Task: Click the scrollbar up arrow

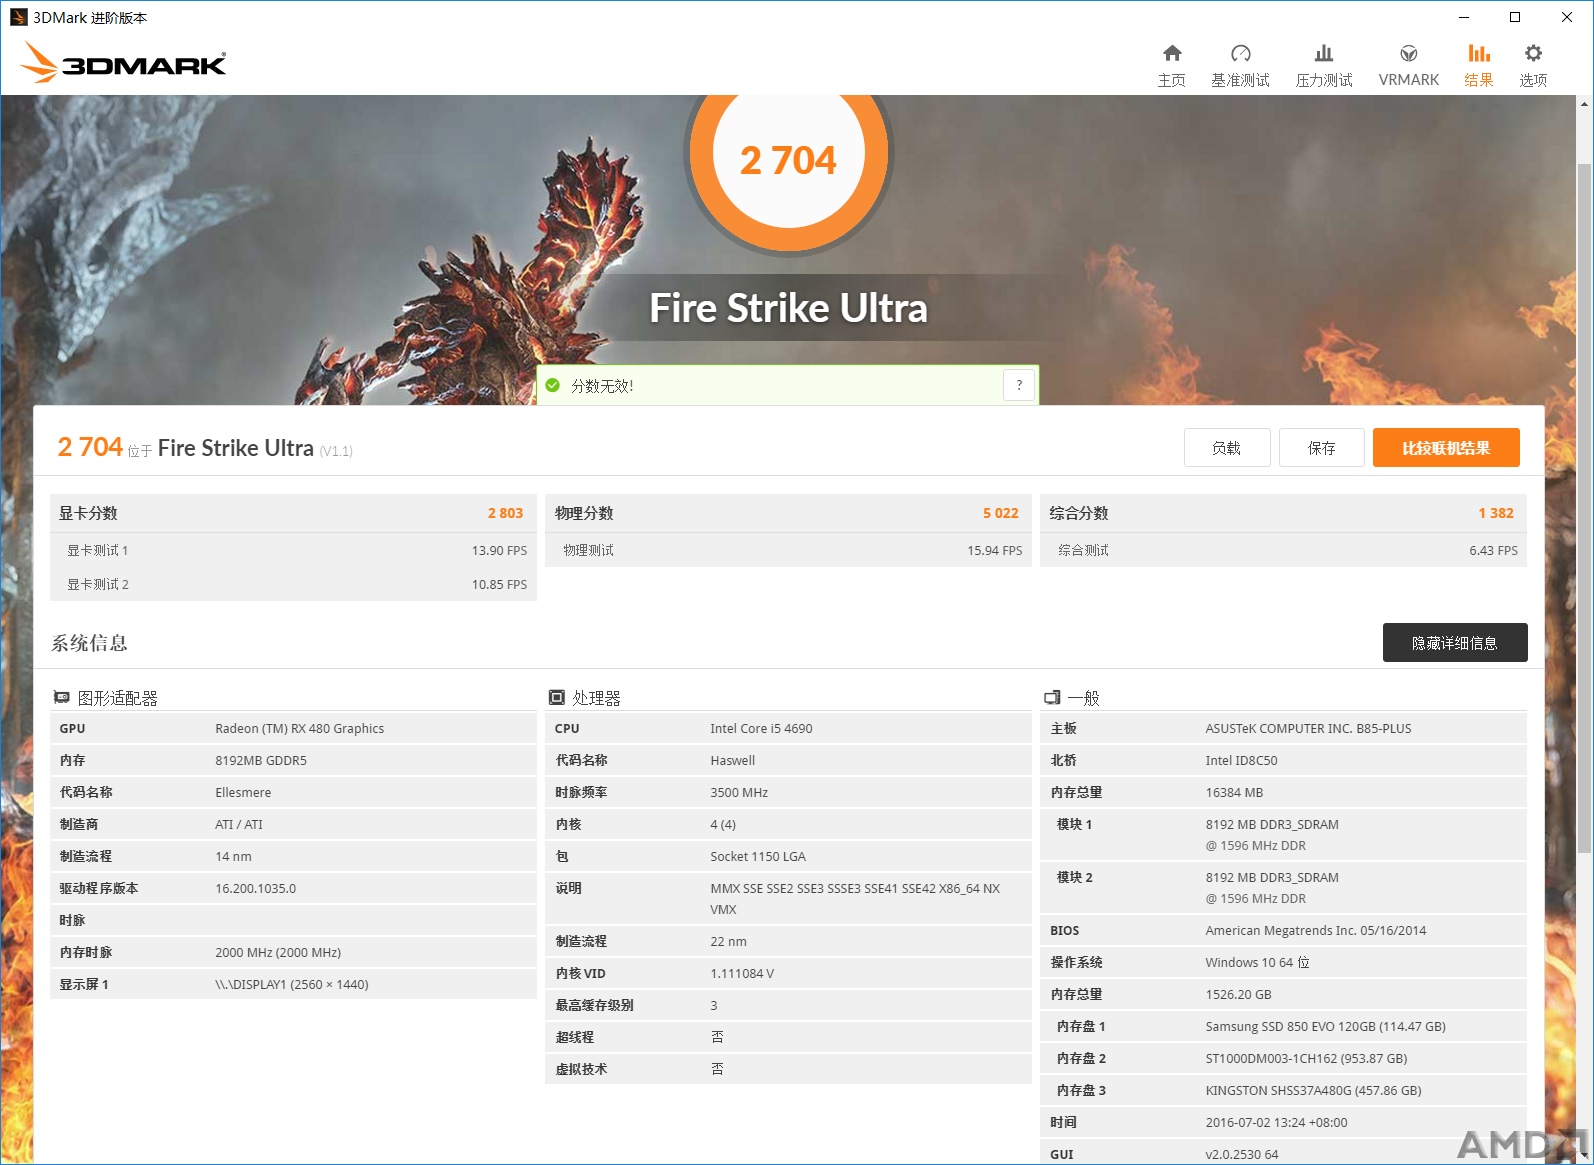Action: point(1584,104)
